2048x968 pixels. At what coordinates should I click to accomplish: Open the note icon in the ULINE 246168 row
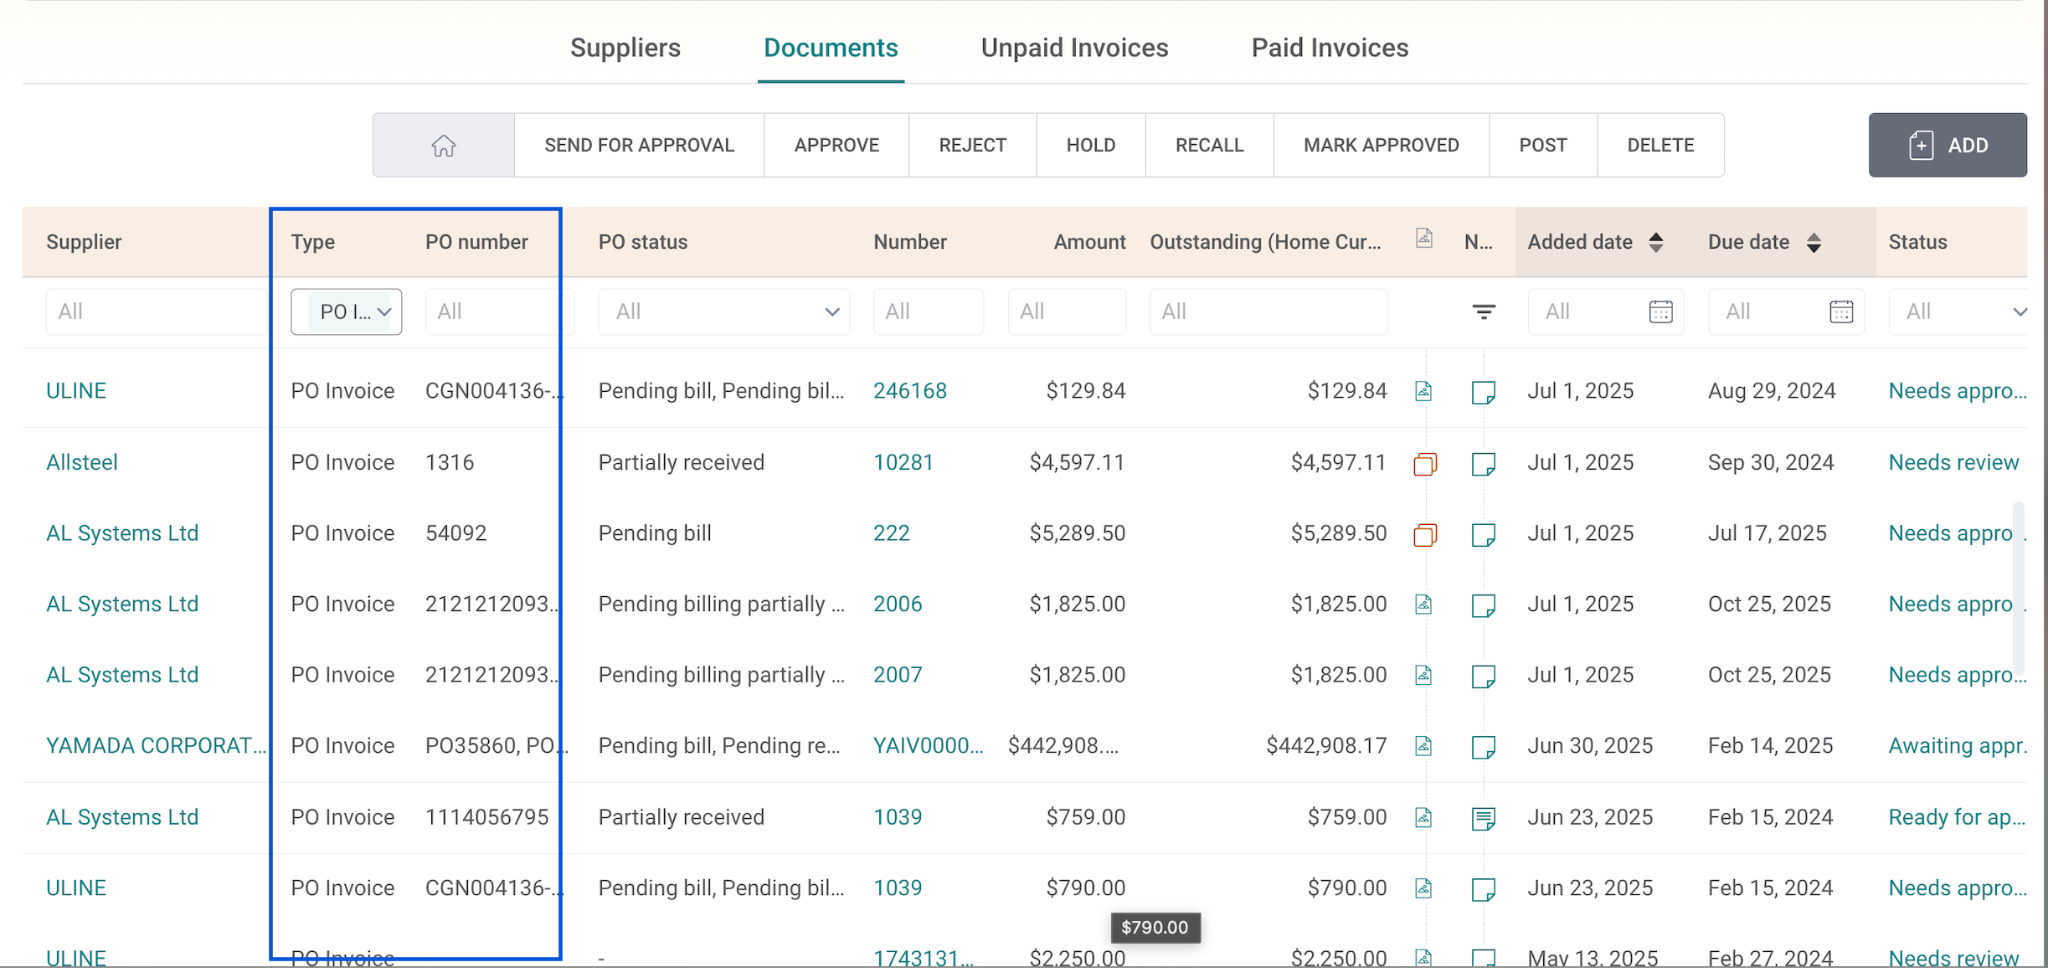[1484, 392]
